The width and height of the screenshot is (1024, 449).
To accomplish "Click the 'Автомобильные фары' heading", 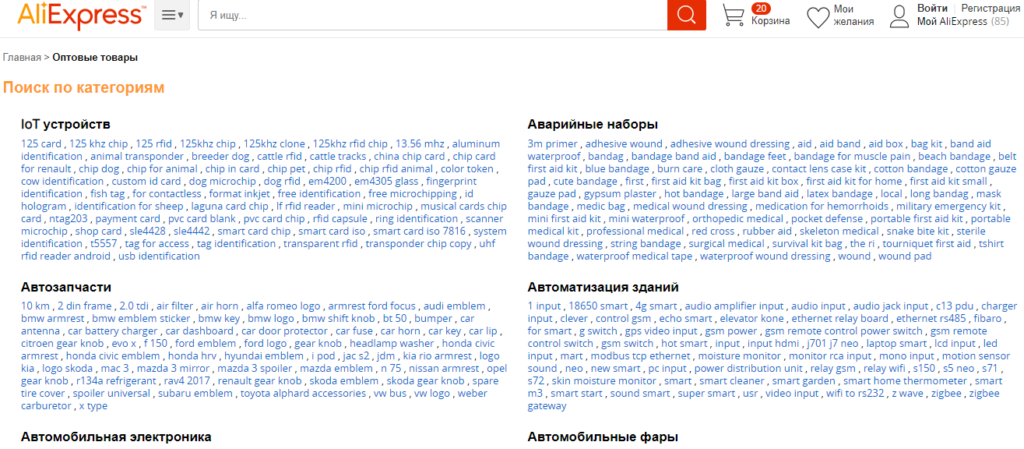I will 603,437.
